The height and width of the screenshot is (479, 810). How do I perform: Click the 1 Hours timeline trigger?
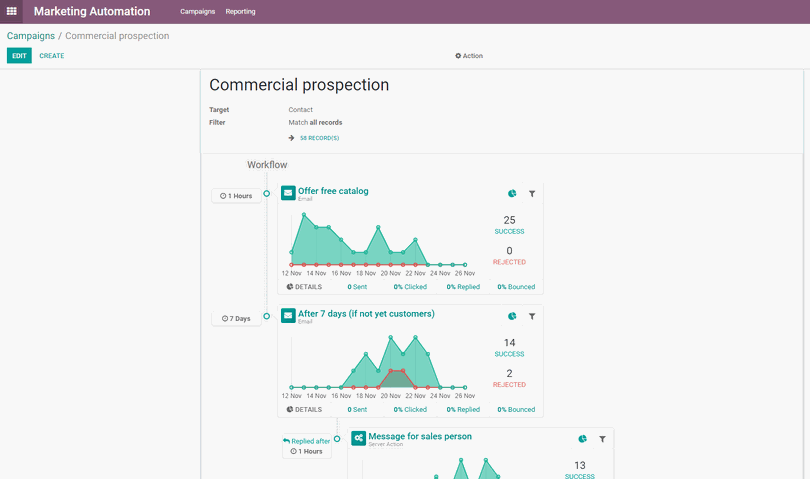(236, 196)
